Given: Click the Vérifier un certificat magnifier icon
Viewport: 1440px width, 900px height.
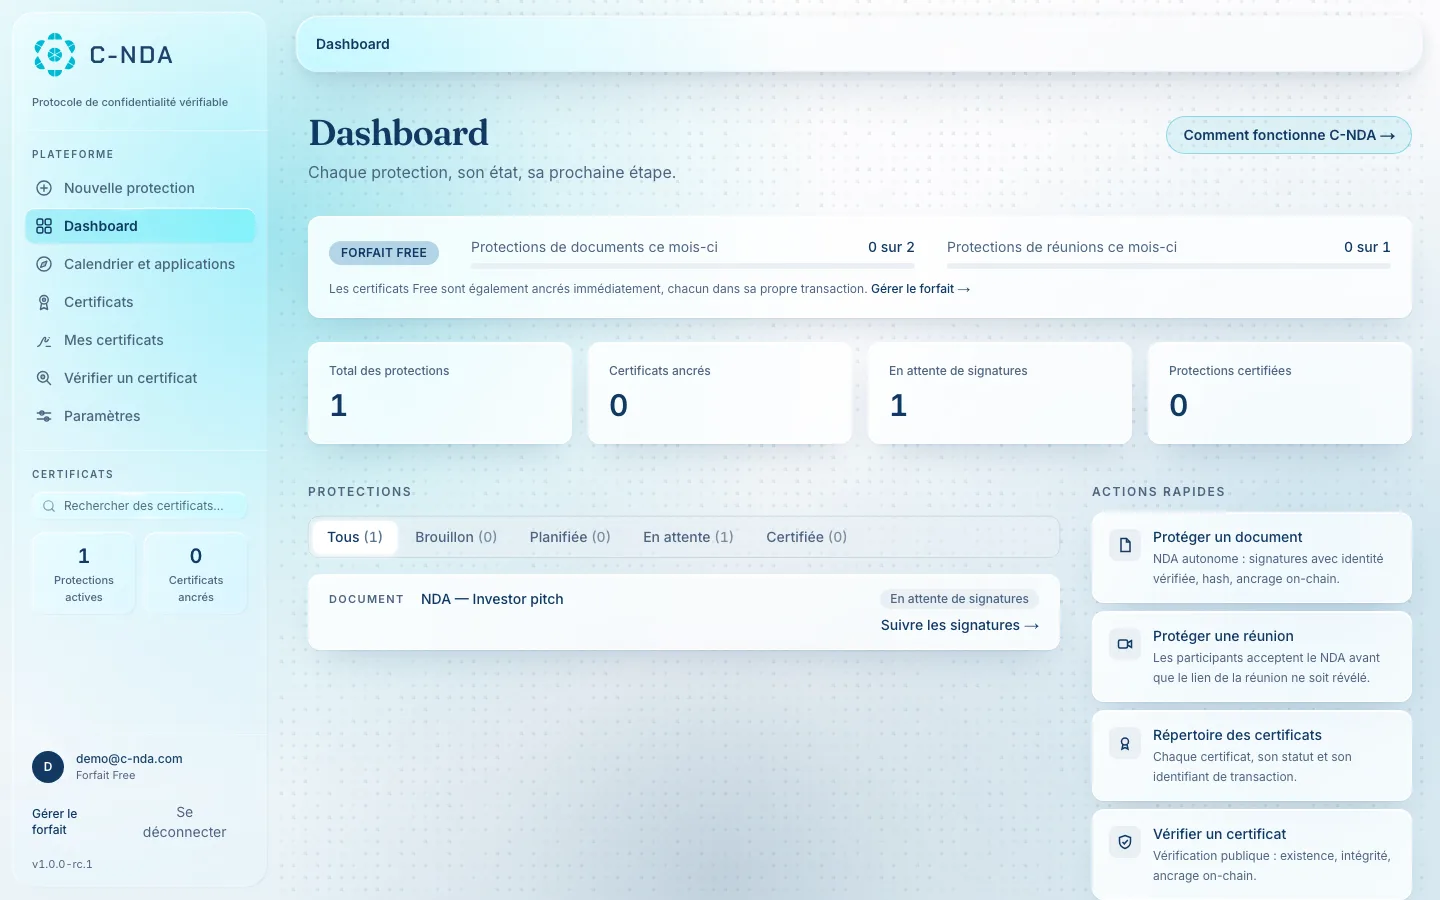Looking at the screenshot, I should coord(44,378).
